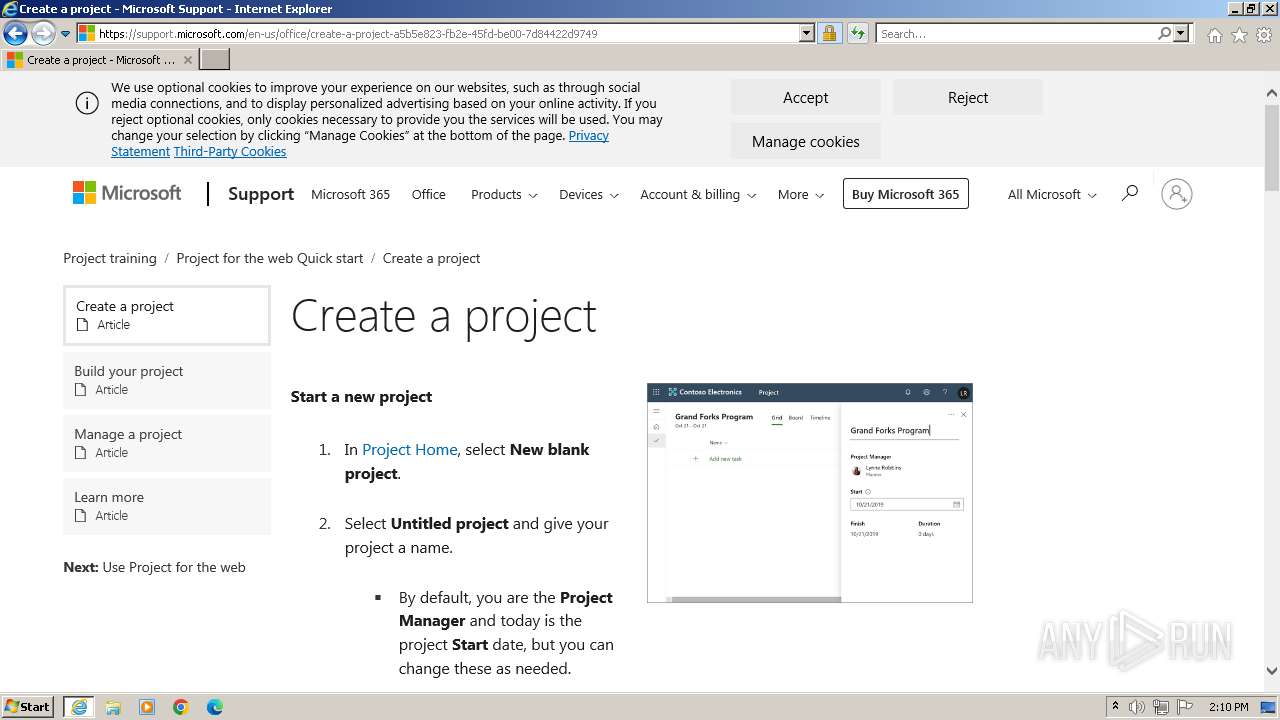Expand the All Microsoft menu

pos(1052,194)
